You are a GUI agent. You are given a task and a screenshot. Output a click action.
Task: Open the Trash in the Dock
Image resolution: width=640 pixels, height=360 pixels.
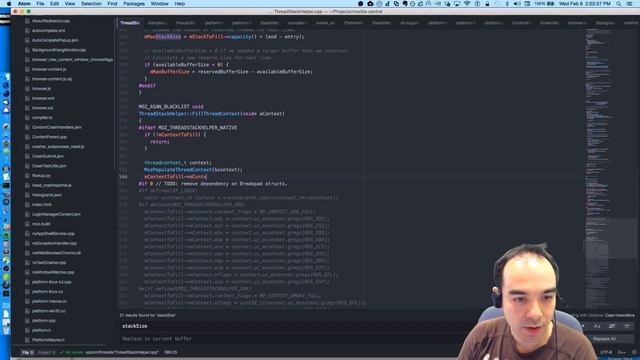[x=6, y=330]
